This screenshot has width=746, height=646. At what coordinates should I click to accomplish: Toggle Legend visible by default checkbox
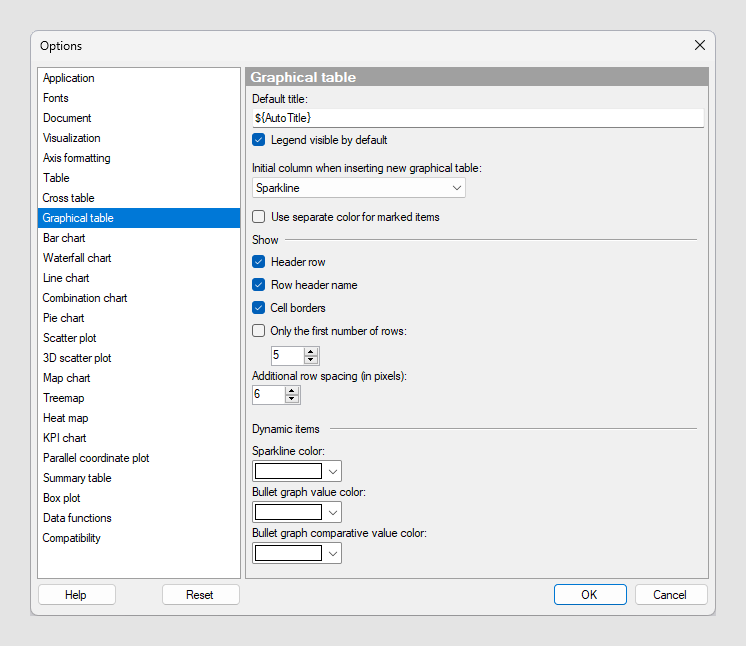click(x=258, y=140)
